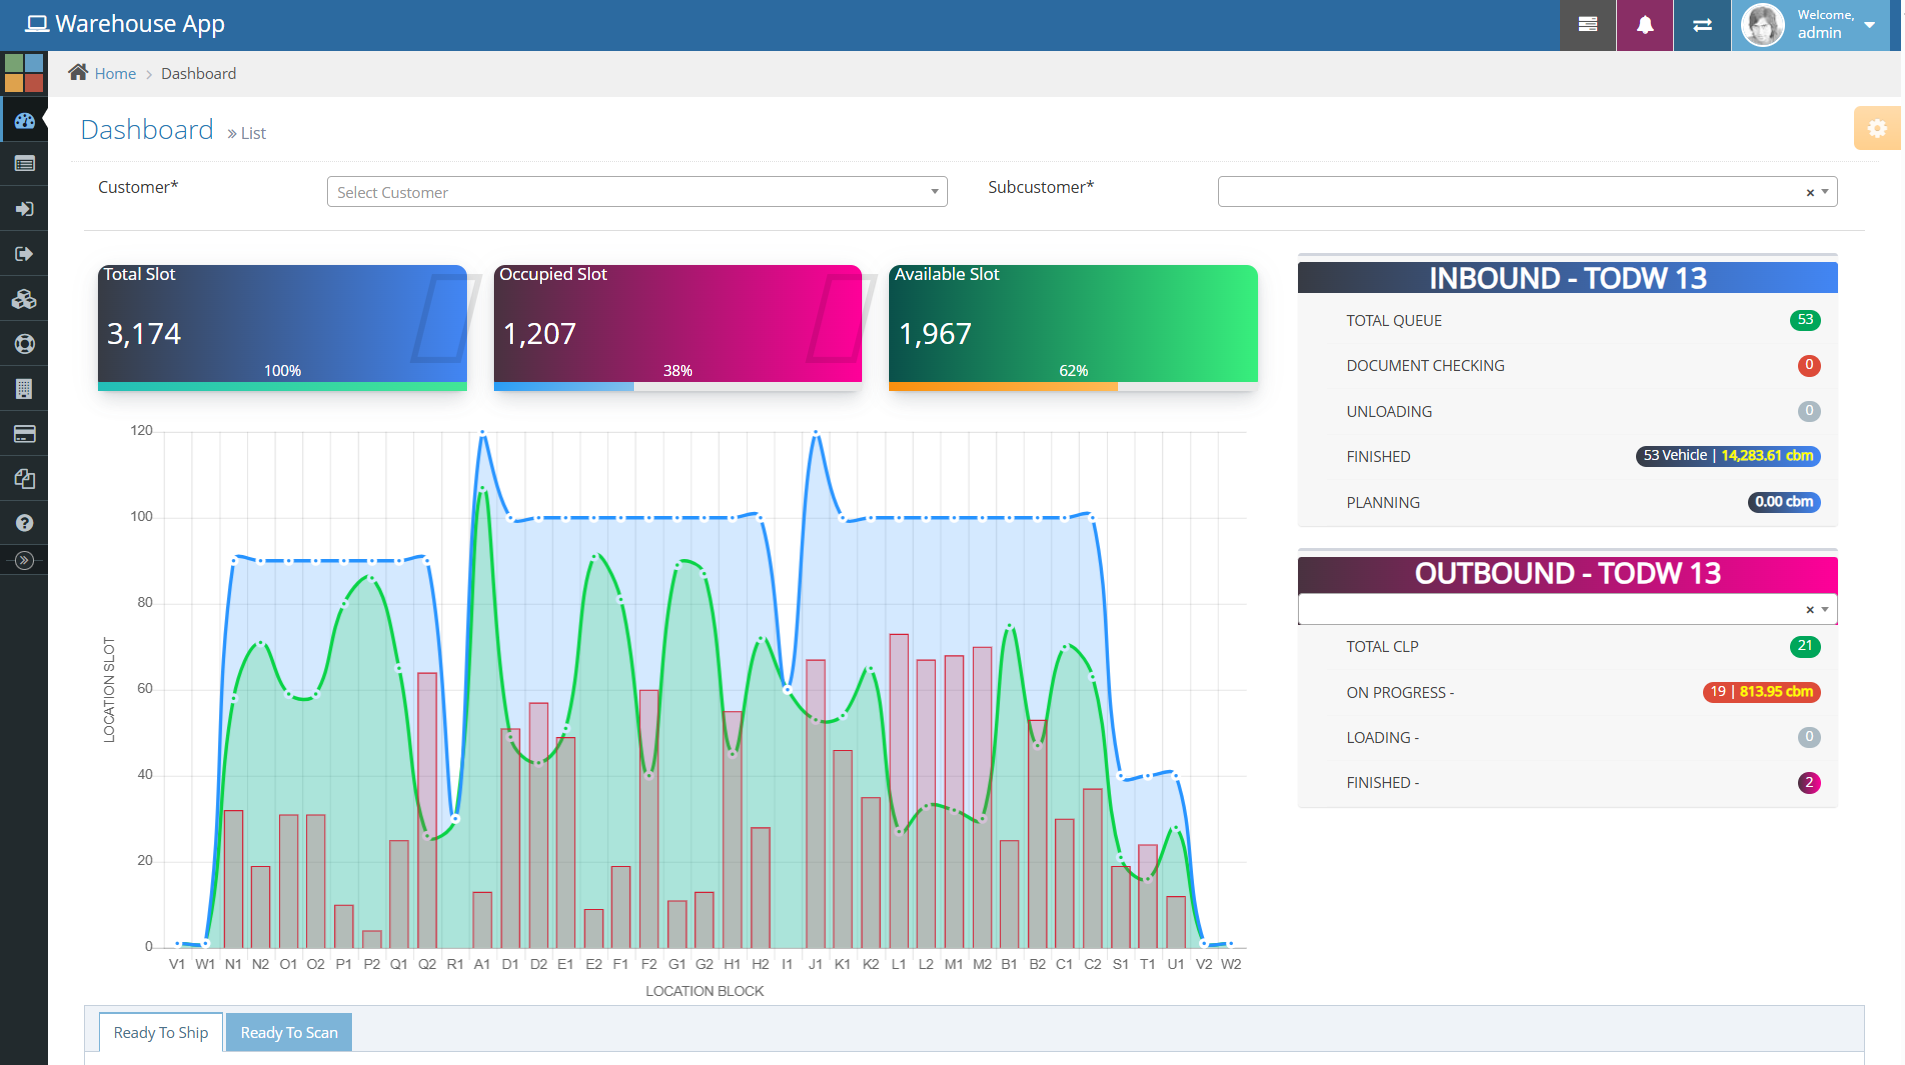Click the Total Slot card
The width and height of the screenshot is (1905, 1065).
pyautogui.click(x=282, y=327)
